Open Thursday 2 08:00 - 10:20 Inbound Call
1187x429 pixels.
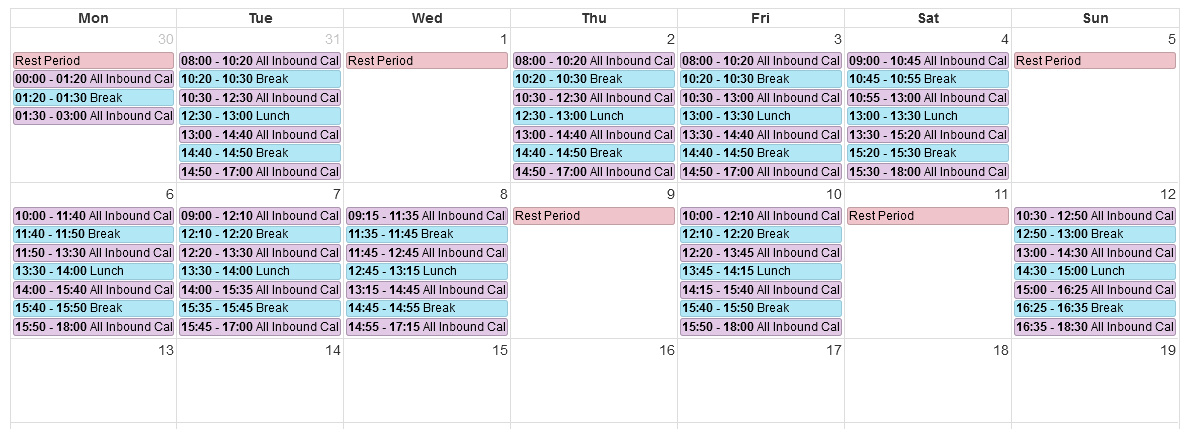tap(594, 61)
